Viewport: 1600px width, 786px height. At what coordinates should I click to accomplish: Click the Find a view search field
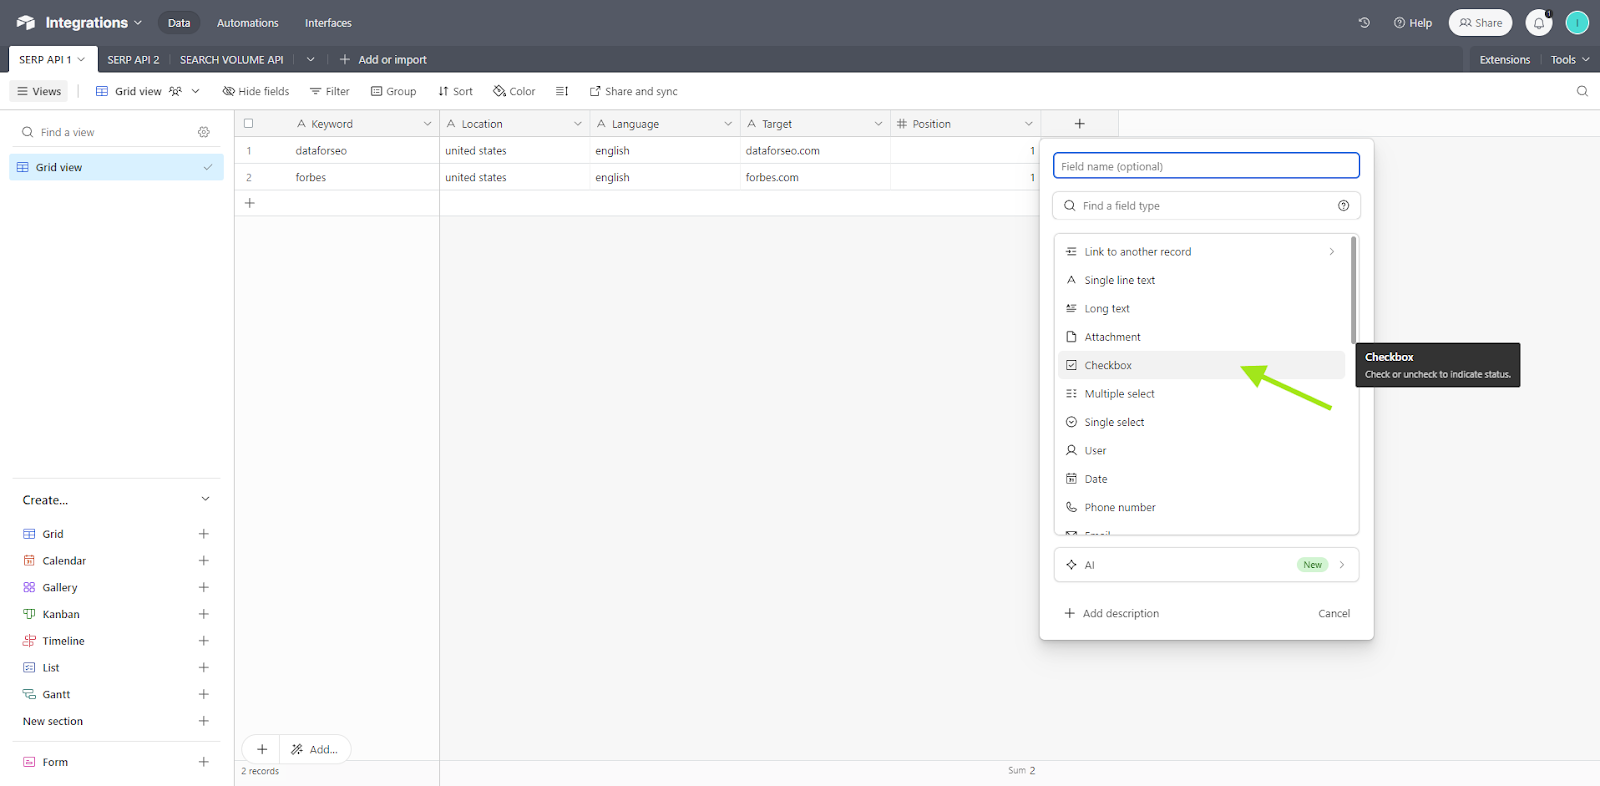(x=105, y=132)
